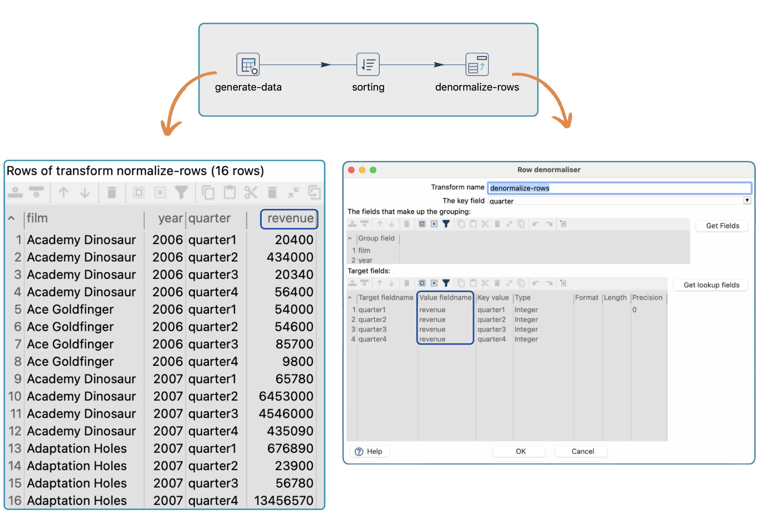Click quarter3 cell in preview row 7
The image size is (761, 521).
213,344
